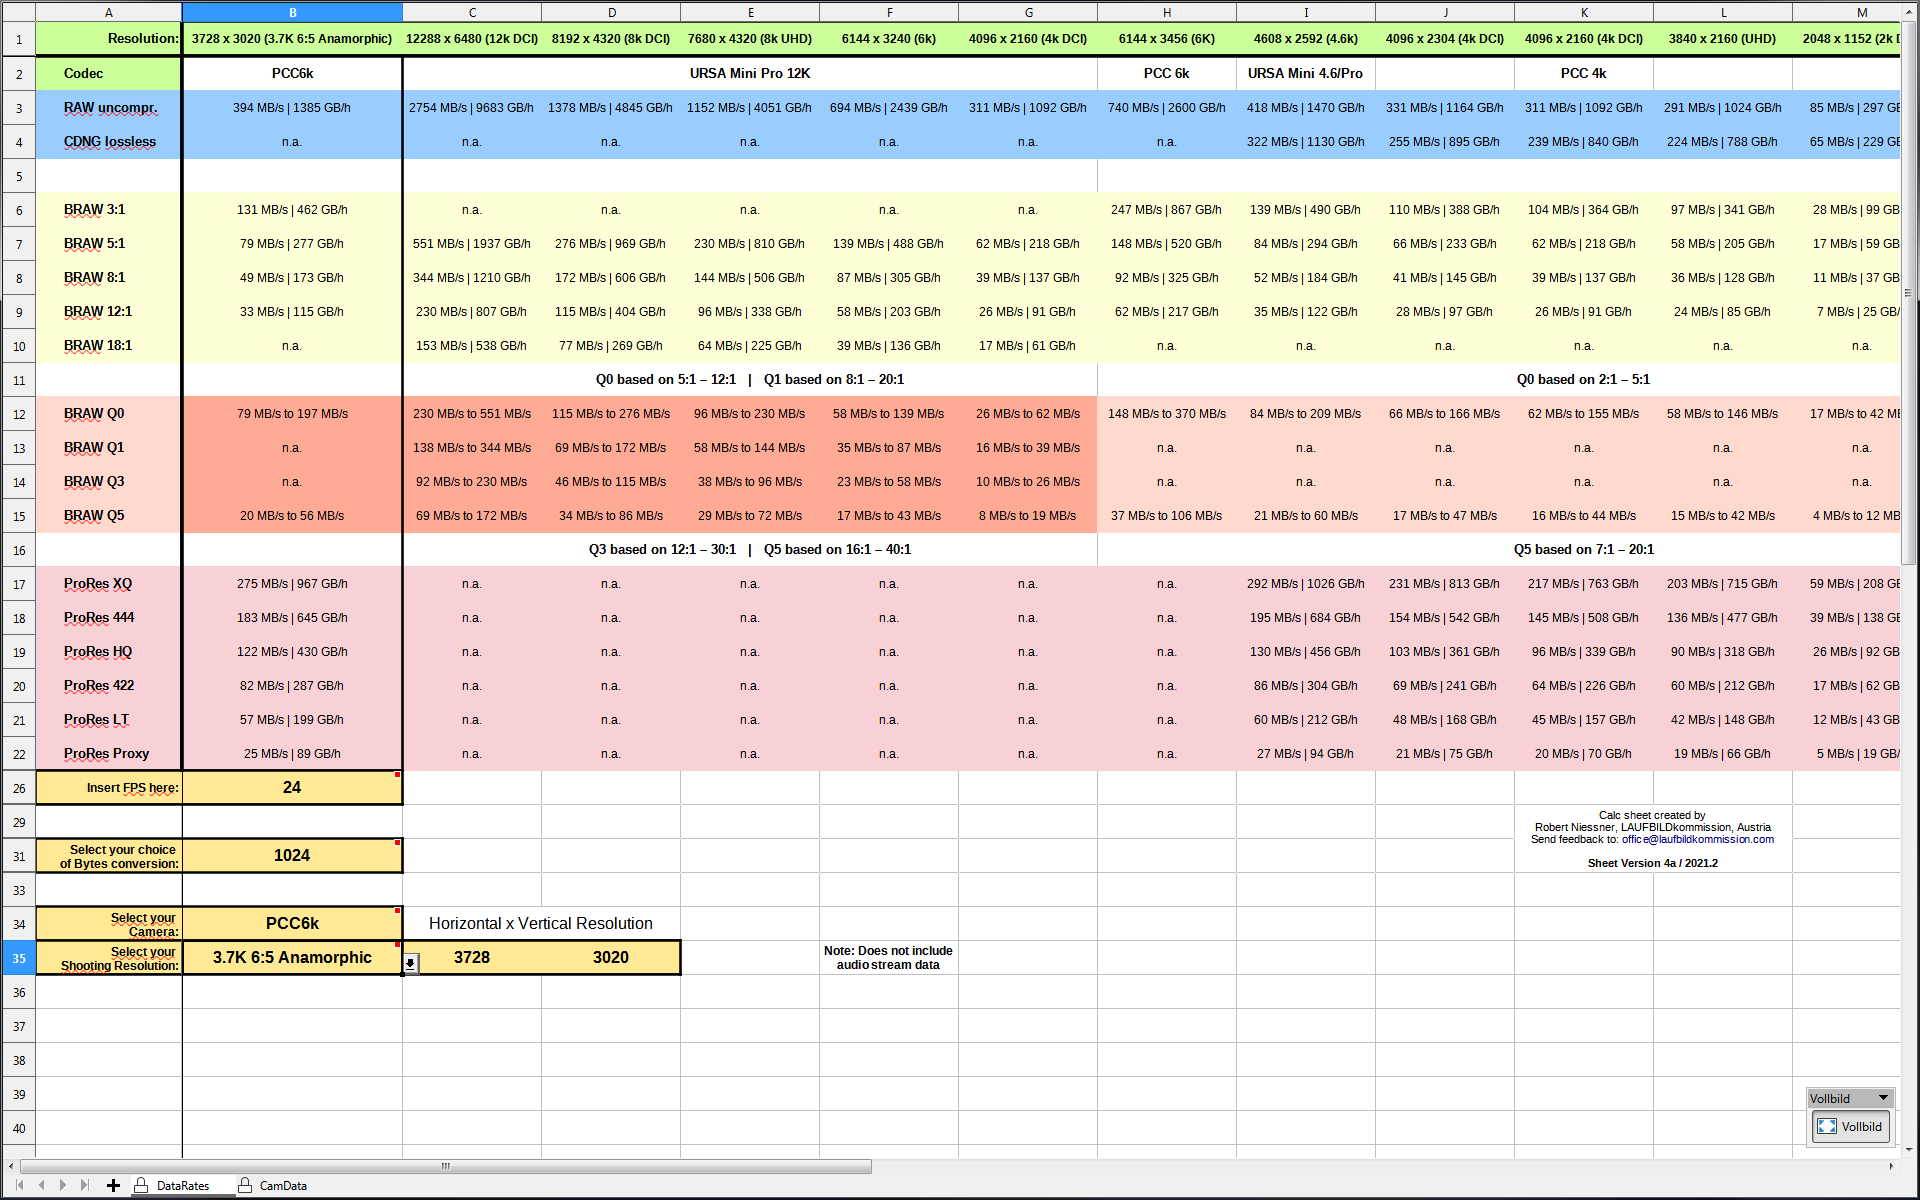1920x1200 pixels.
Task: Open Vollbild toolbar dropdown arrow
Action: click(x=1883, y=1098)
